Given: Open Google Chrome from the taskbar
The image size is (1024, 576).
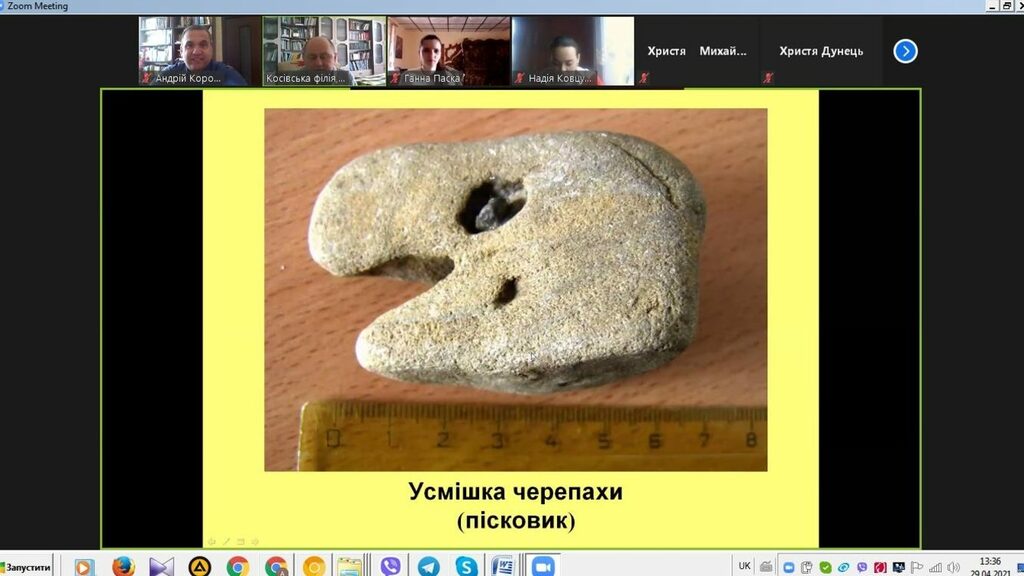Looking at the screenshot, I should click(238, 567).
